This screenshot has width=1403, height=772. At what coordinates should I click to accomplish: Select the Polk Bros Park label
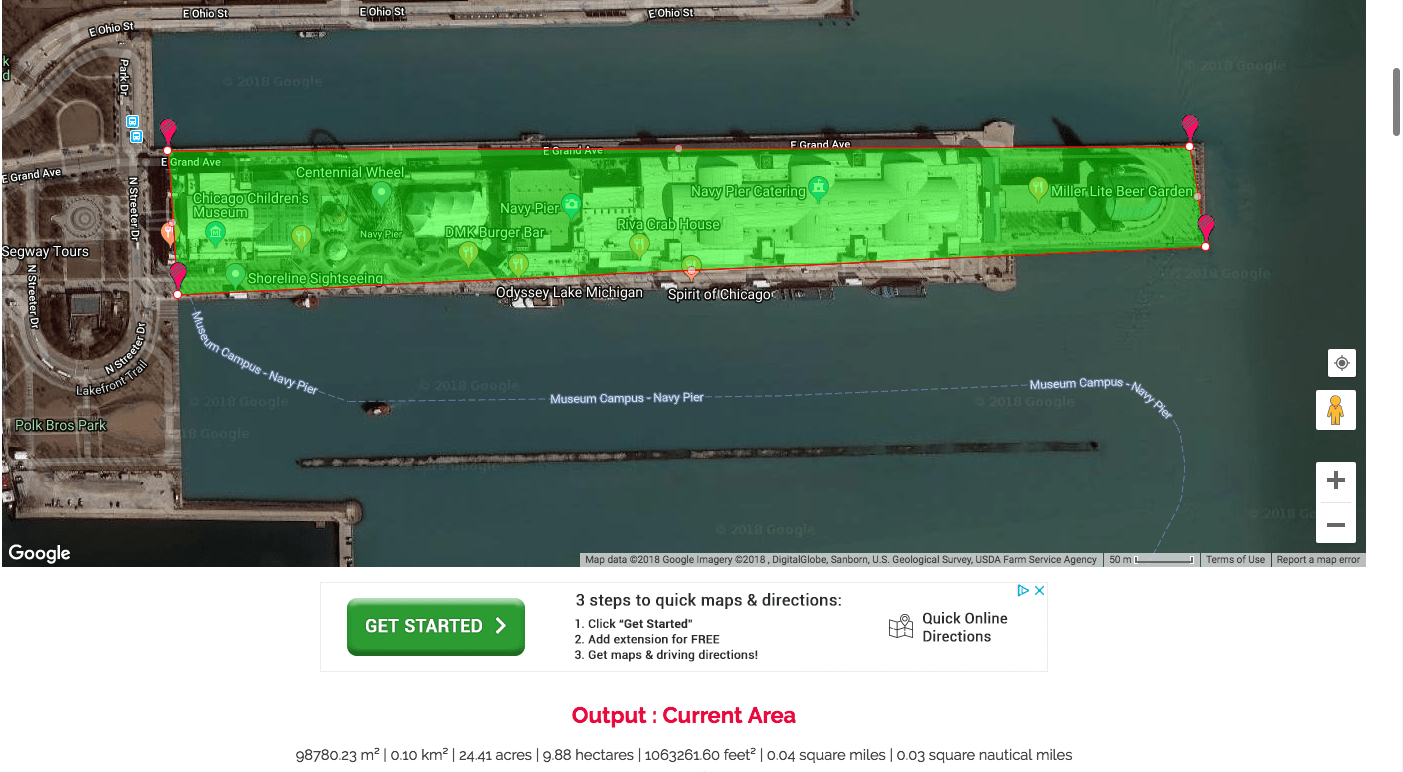(60, 425)
